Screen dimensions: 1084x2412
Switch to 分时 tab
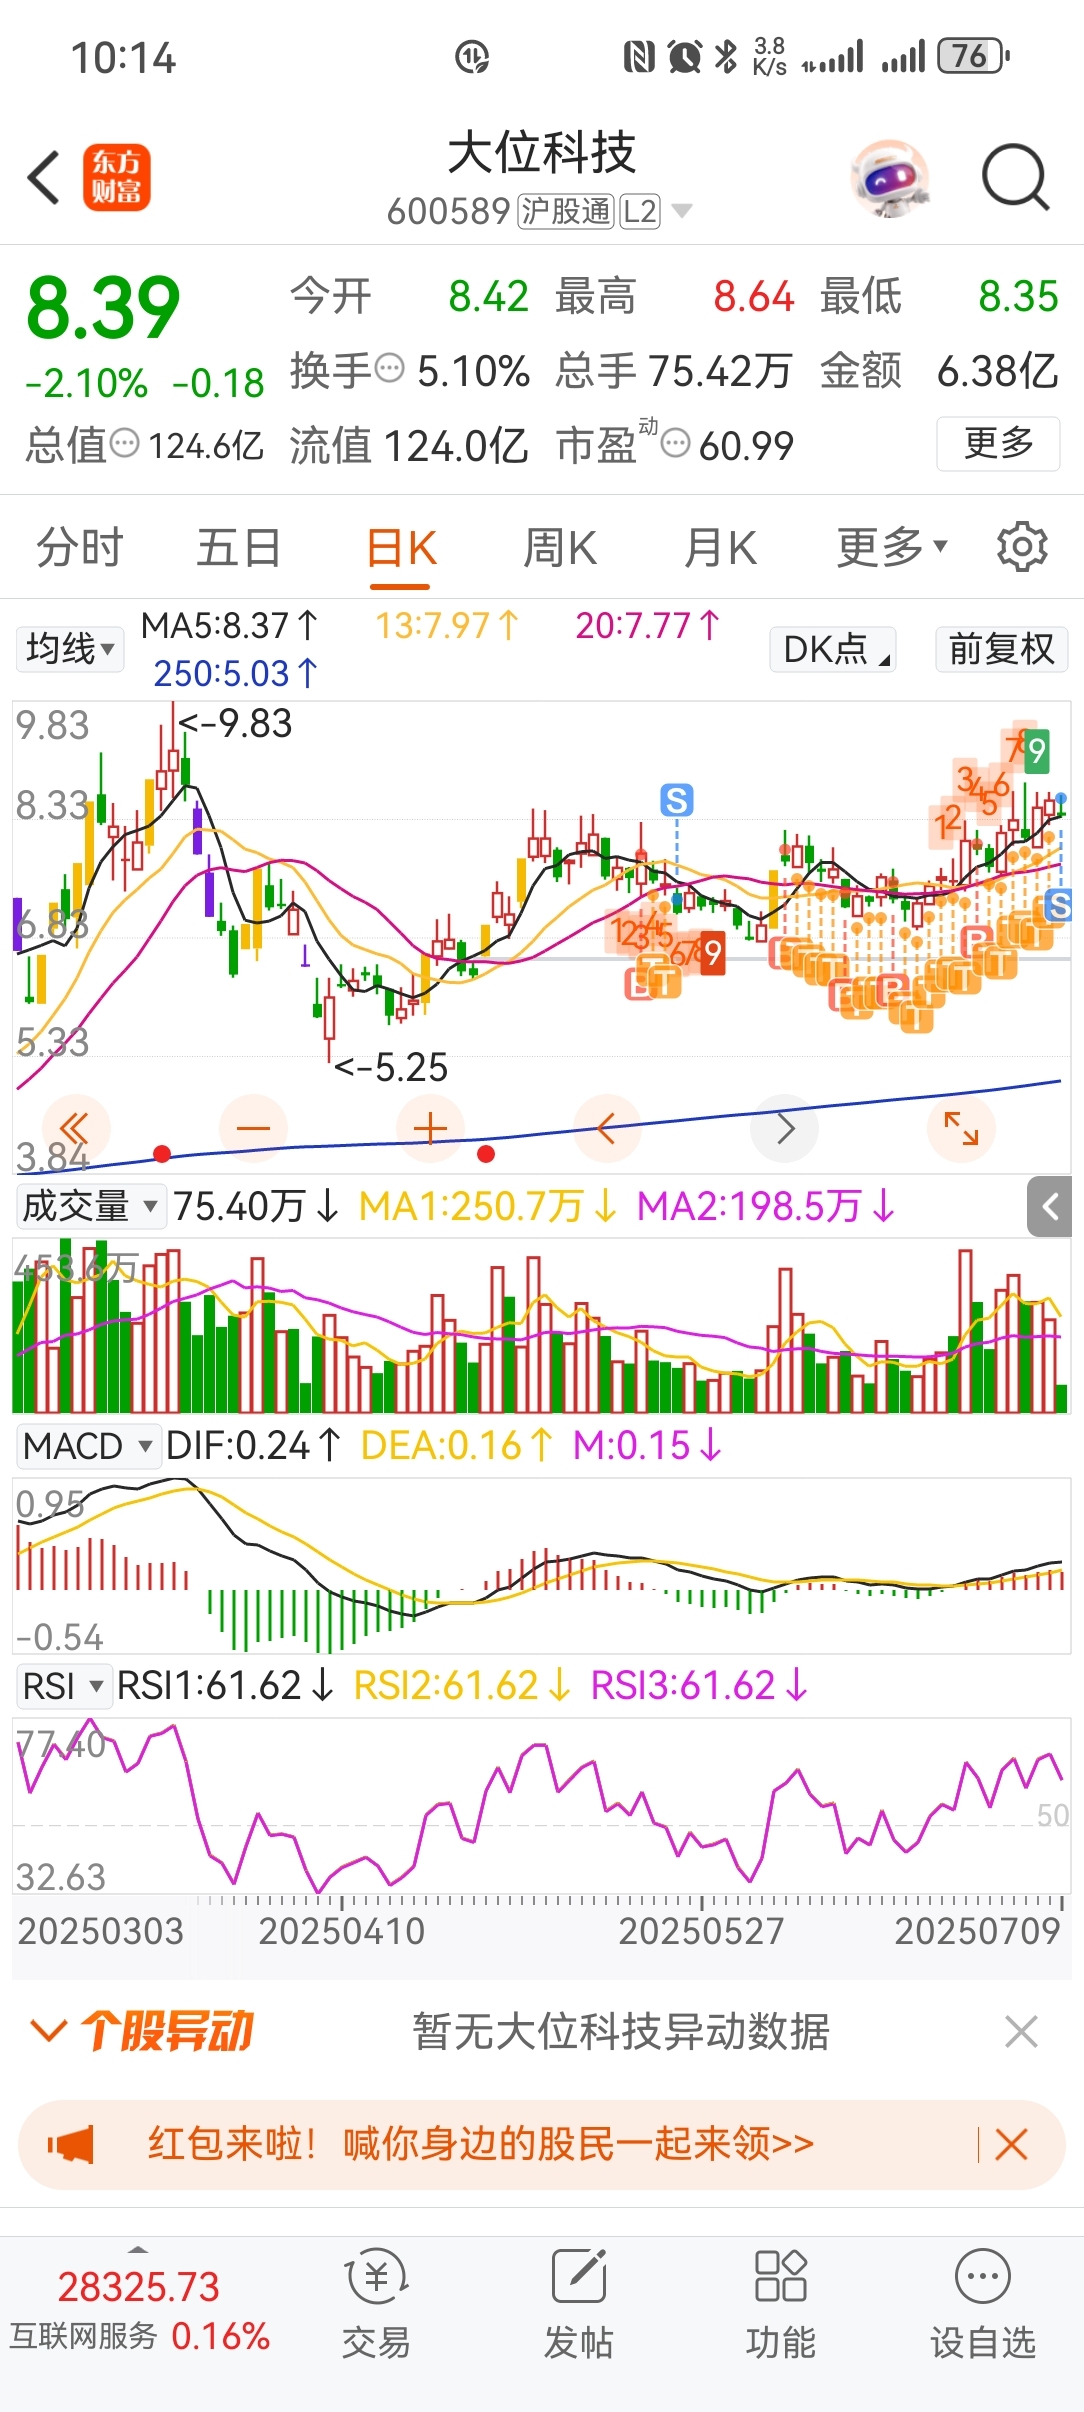pyautogui.click(x=80, y=547)
